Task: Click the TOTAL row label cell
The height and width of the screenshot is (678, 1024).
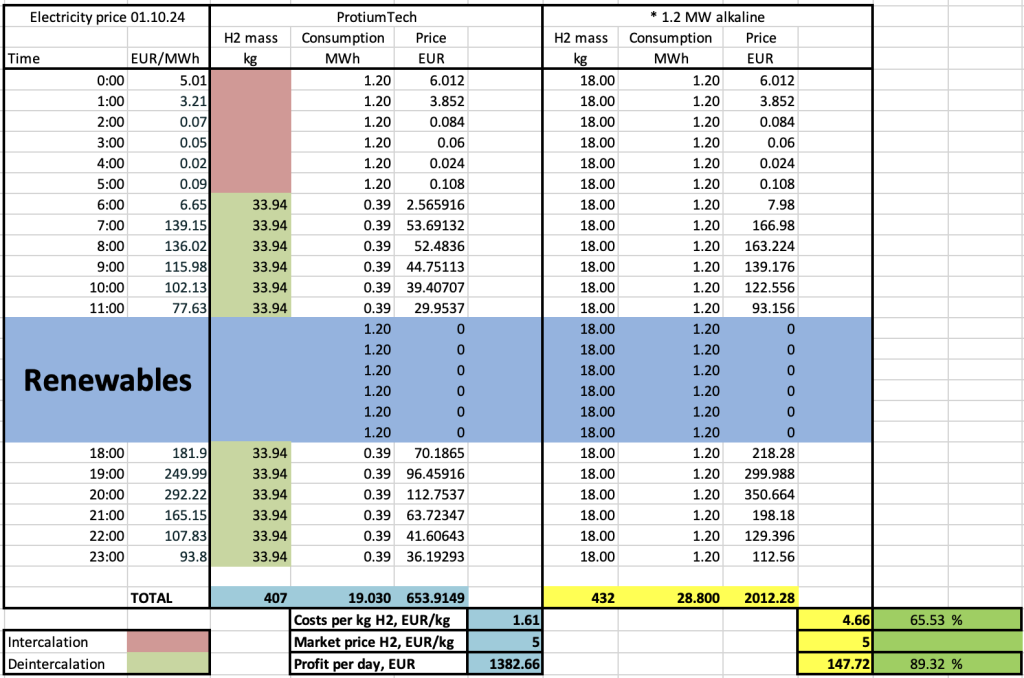Action: (150, 598)
